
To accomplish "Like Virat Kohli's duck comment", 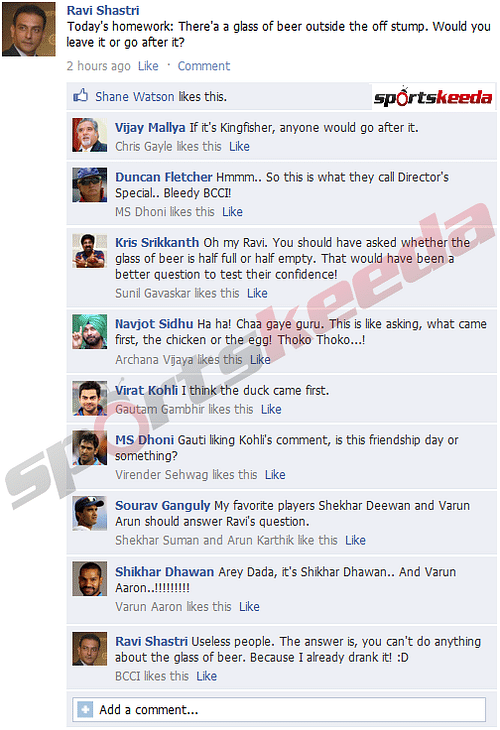I will click(271, 409).
